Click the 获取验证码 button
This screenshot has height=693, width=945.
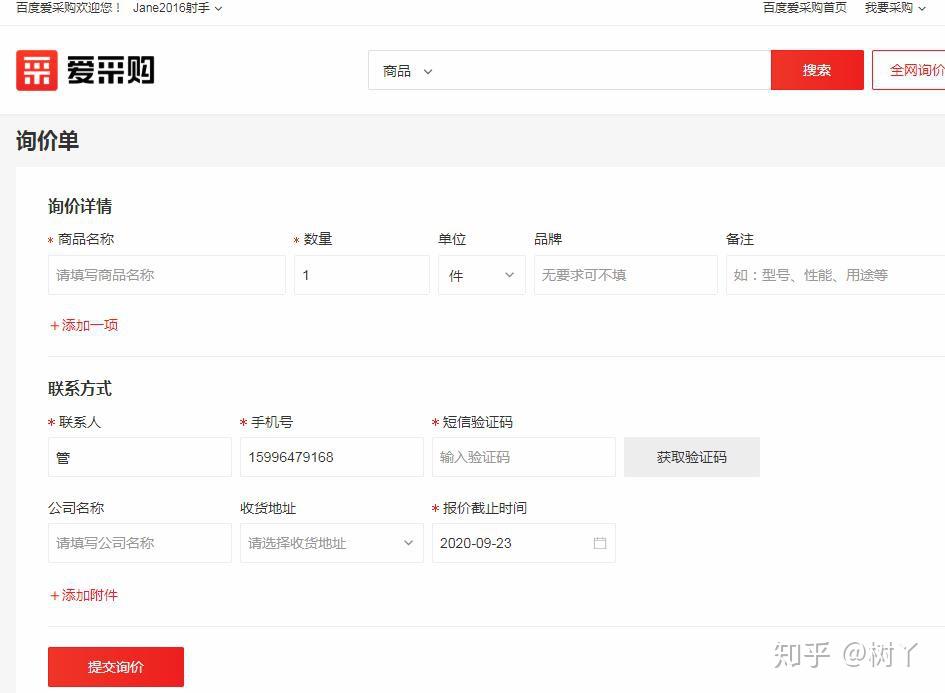(x=691, y=457)
